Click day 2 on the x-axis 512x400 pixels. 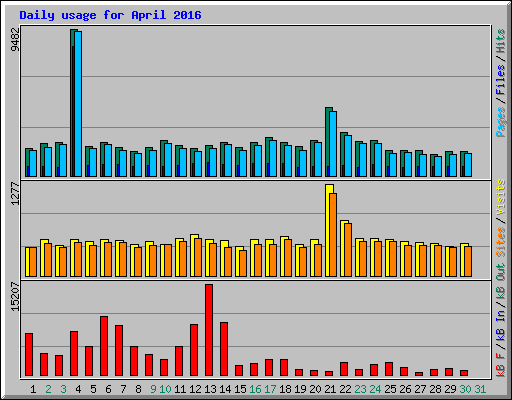48,389
